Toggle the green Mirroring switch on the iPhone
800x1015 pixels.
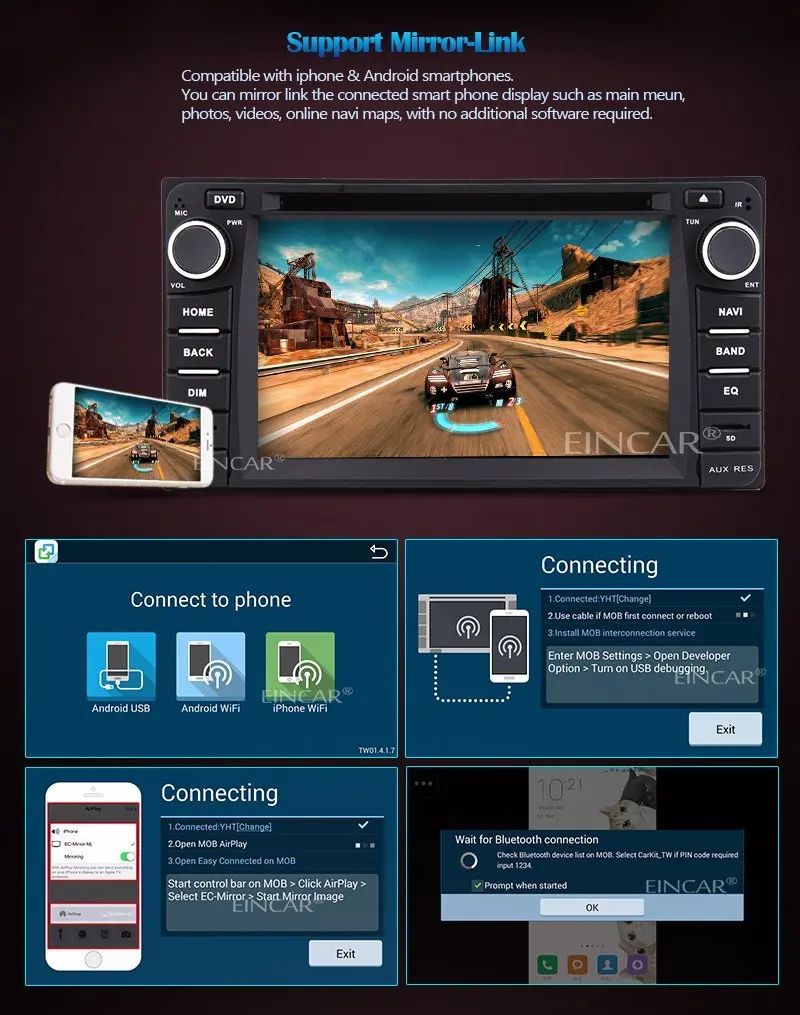[126, 856]
